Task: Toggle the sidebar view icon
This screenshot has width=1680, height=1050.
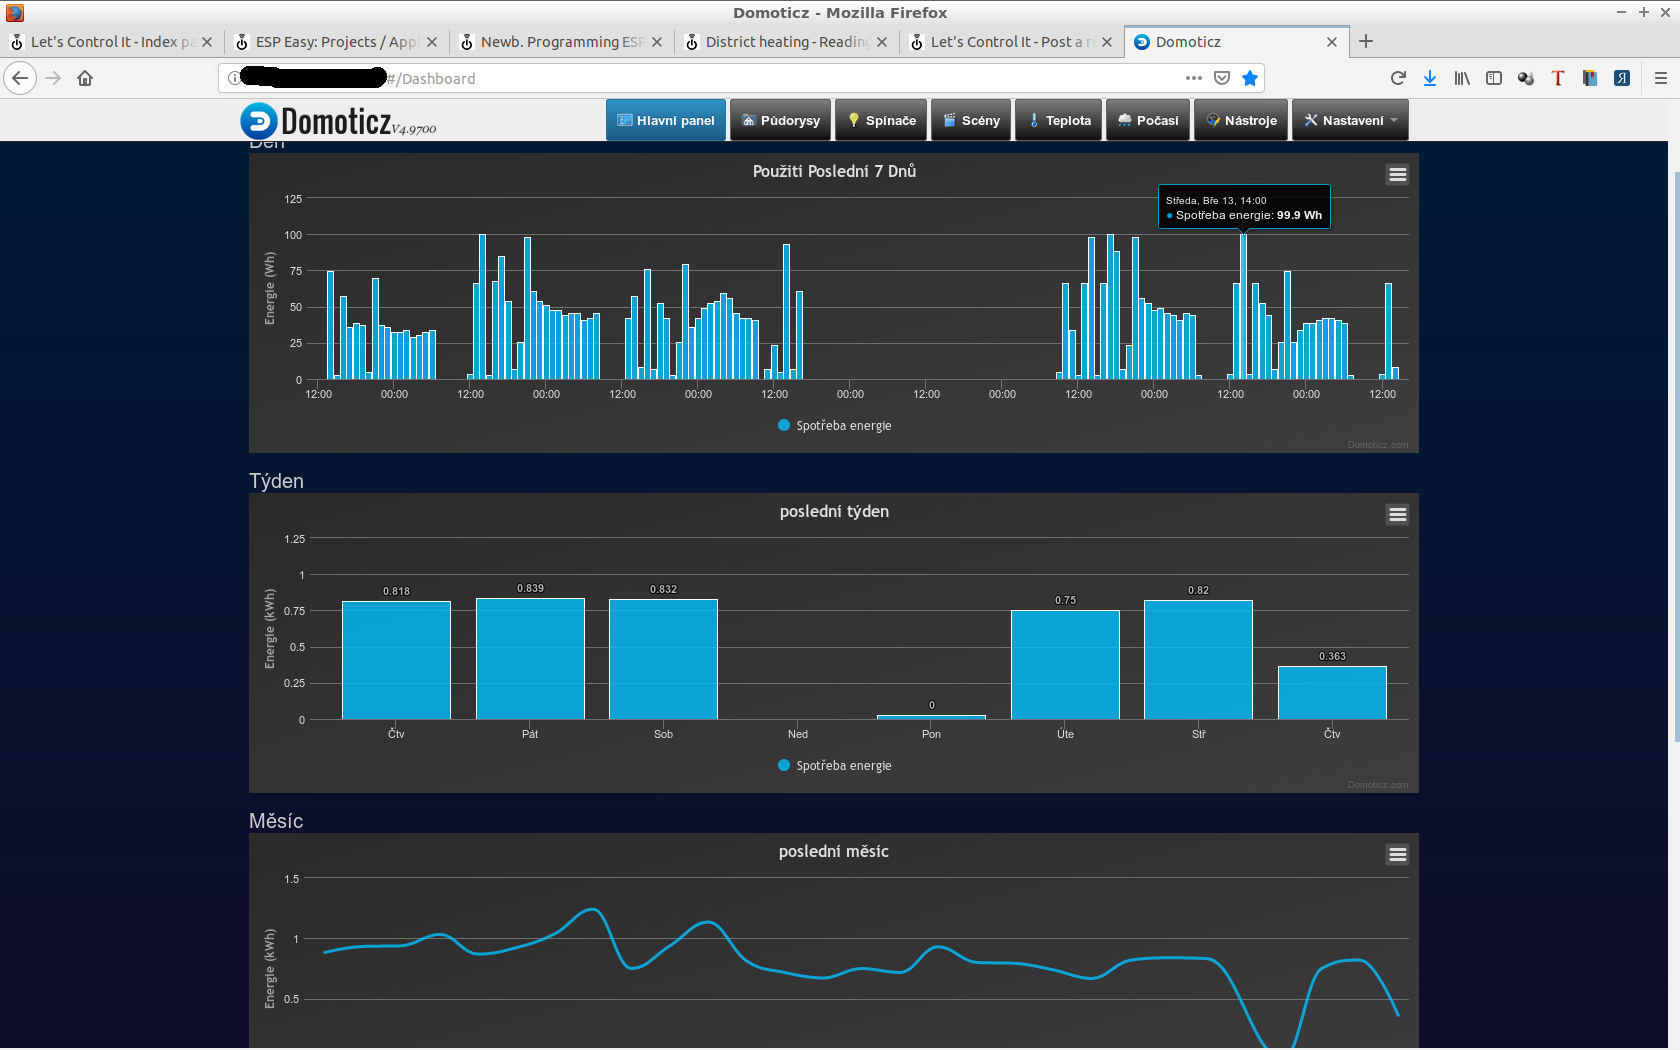Action: click(x=1494, y=78)
